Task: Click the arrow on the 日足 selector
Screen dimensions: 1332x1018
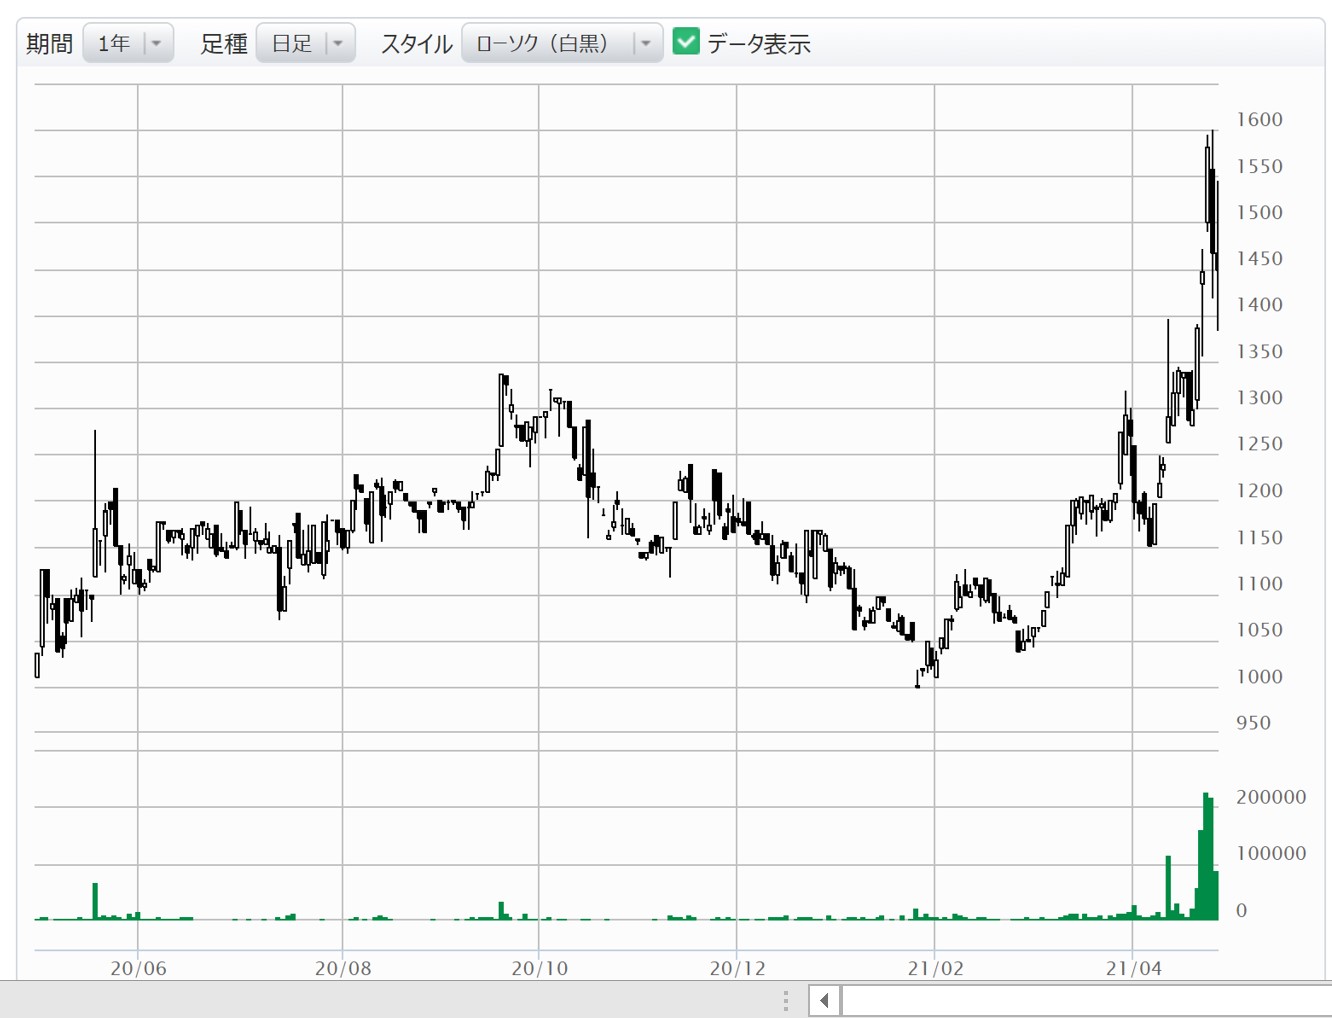Action: (339, 43)
